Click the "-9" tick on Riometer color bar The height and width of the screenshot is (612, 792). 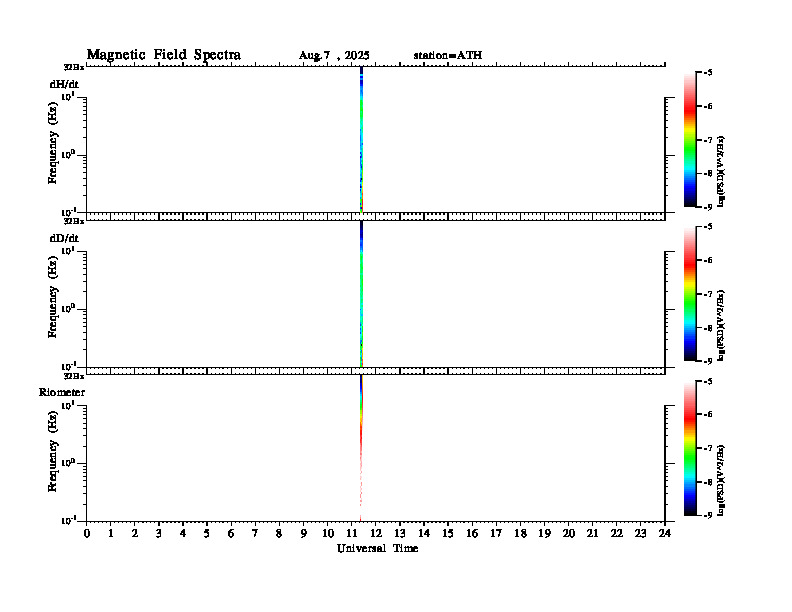[708, 515]
